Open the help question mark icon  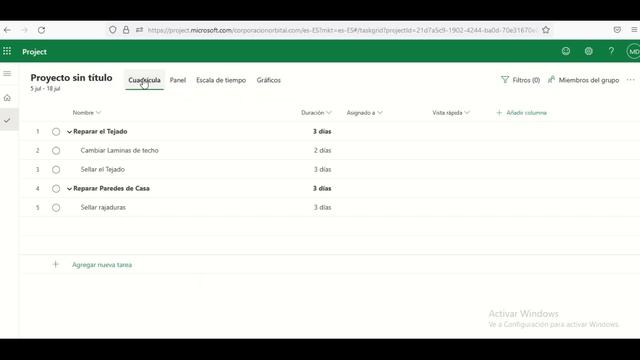click(611, 51)
